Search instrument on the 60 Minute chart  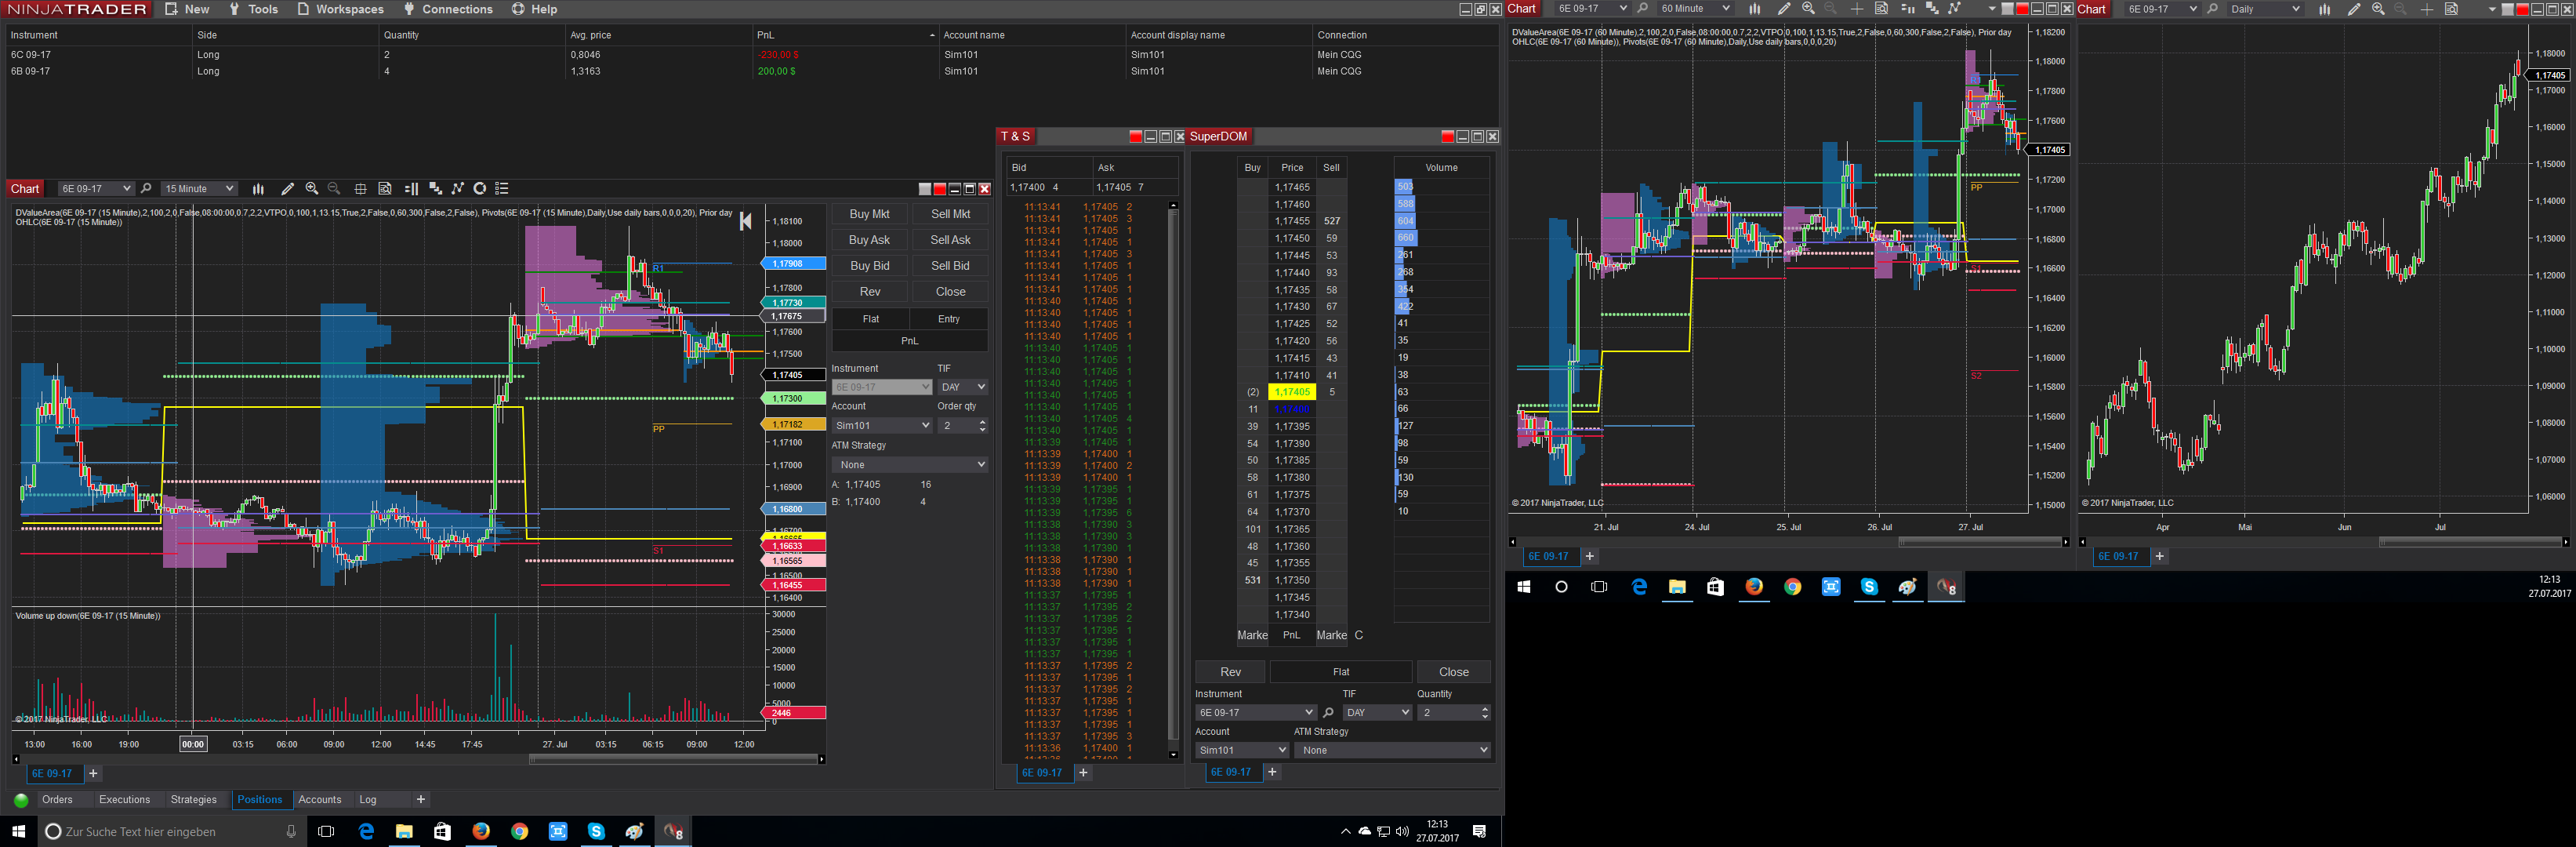click(x=1642, y=9)
